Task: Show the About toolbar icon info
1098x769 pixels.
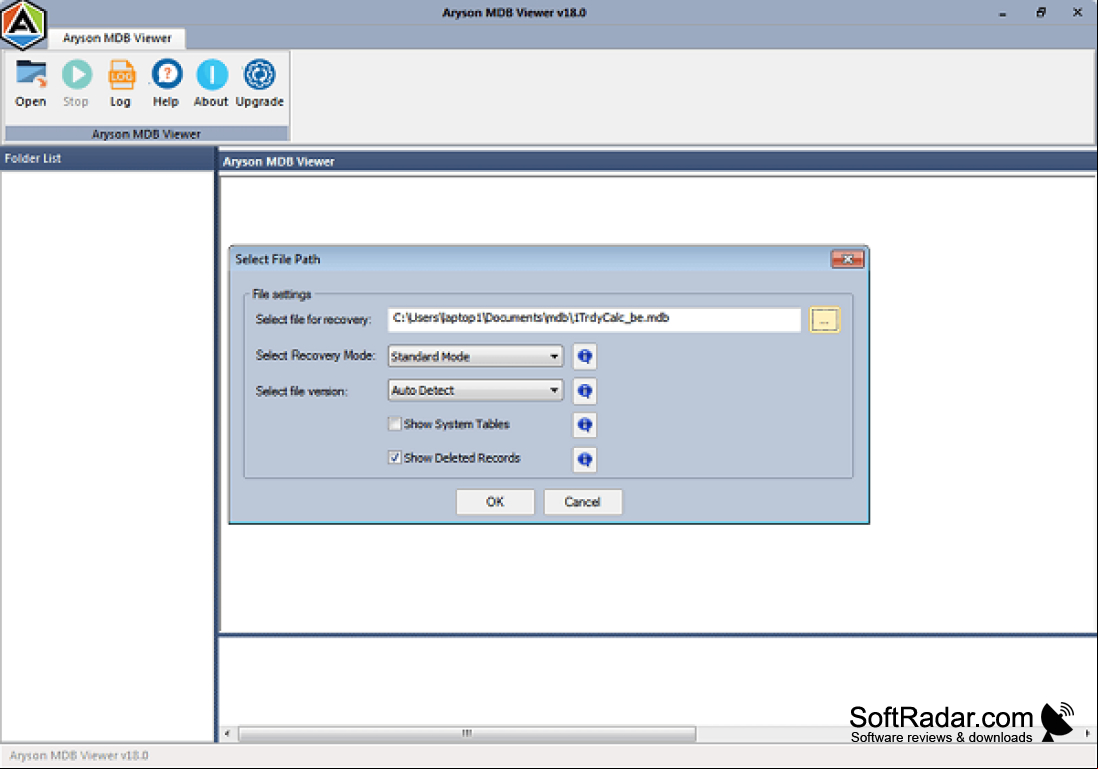Action: point(211,83)
